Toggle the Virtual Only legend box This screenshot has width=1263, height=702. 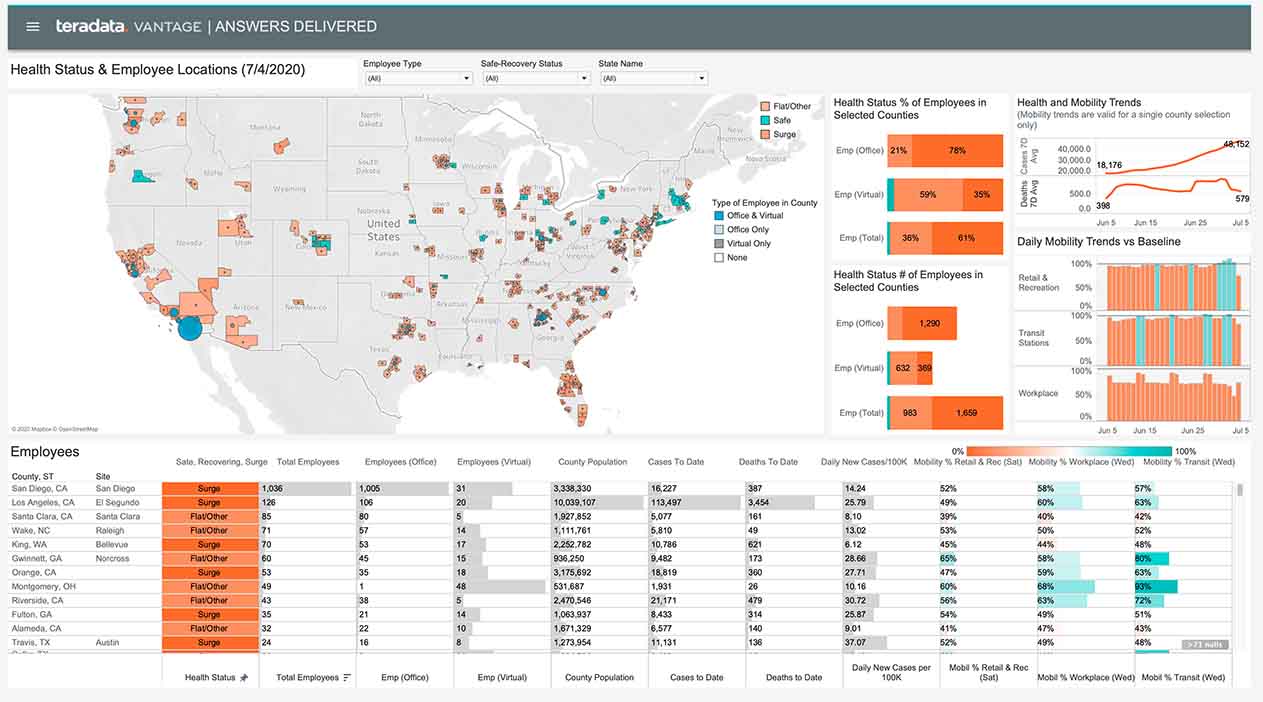[718, 244]
